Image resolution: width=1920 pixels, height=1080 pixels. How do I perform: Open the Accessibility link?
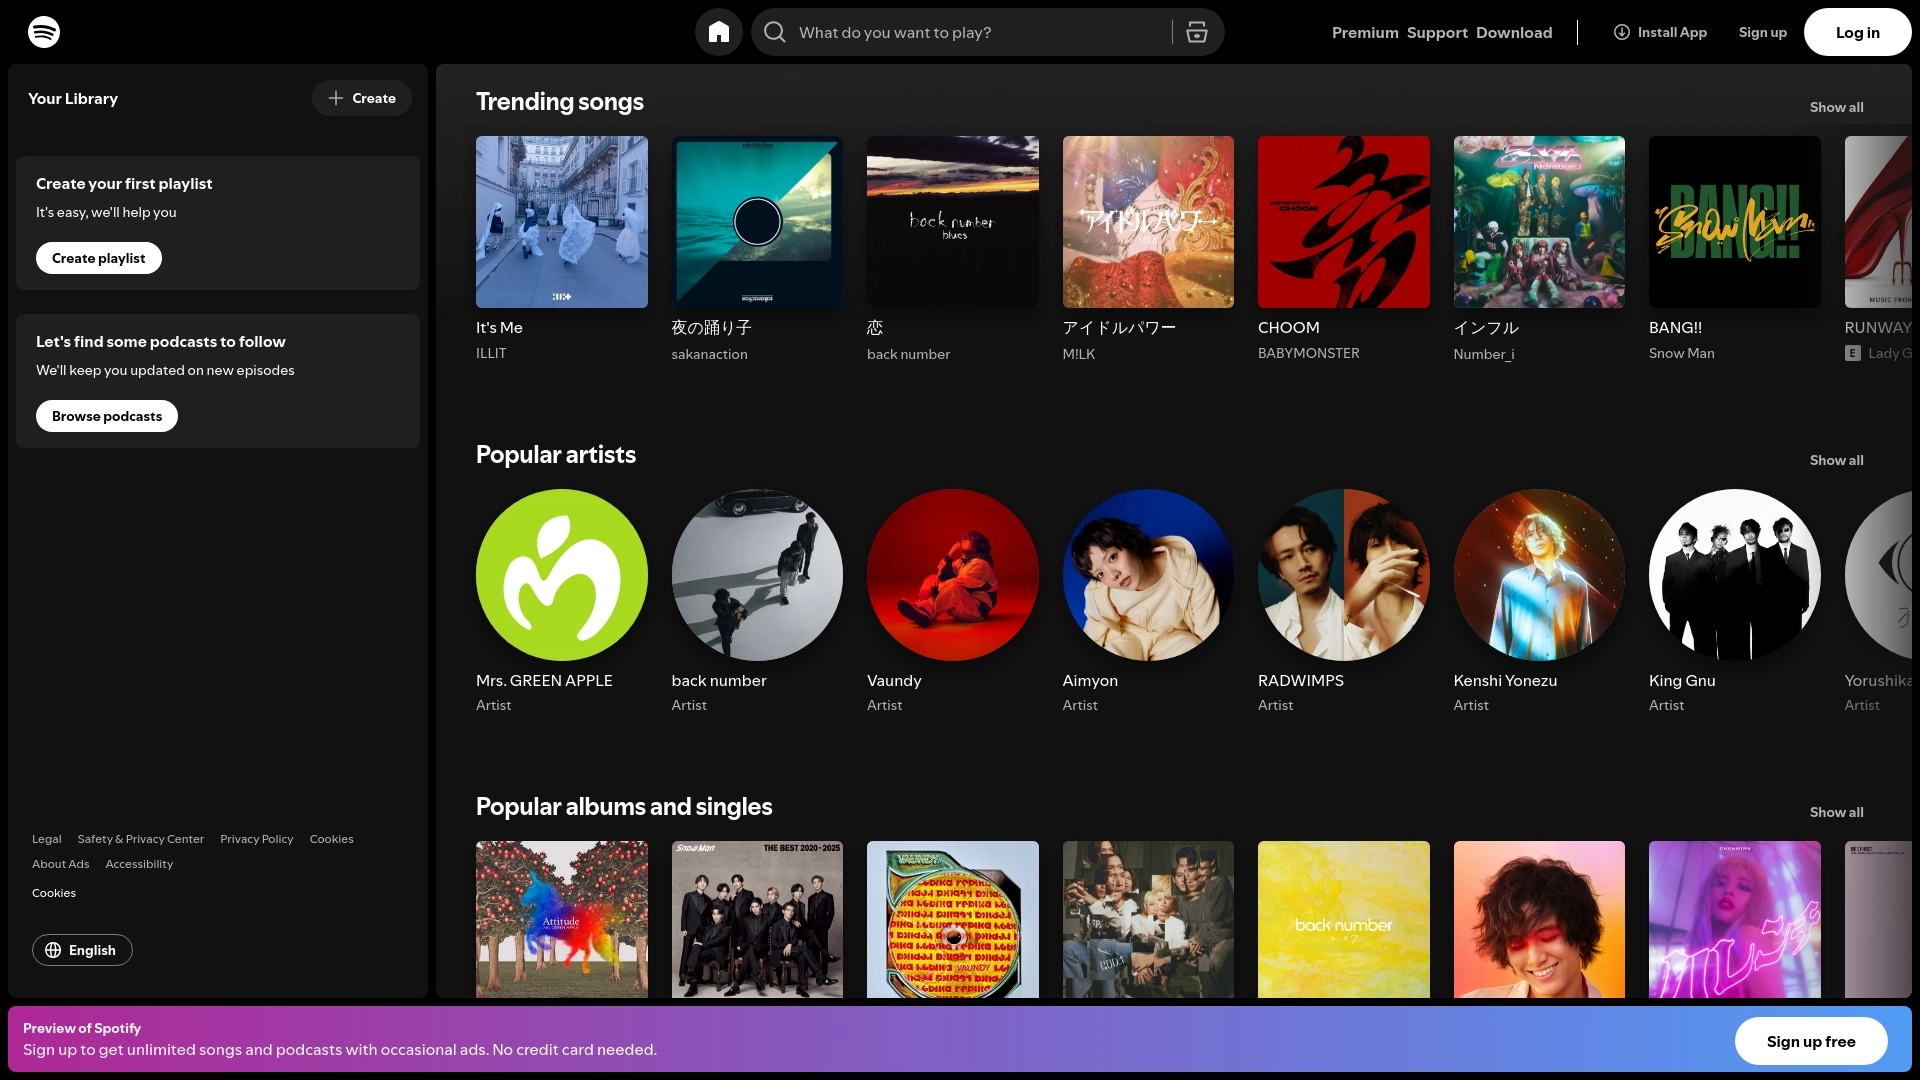pos(139,864)
